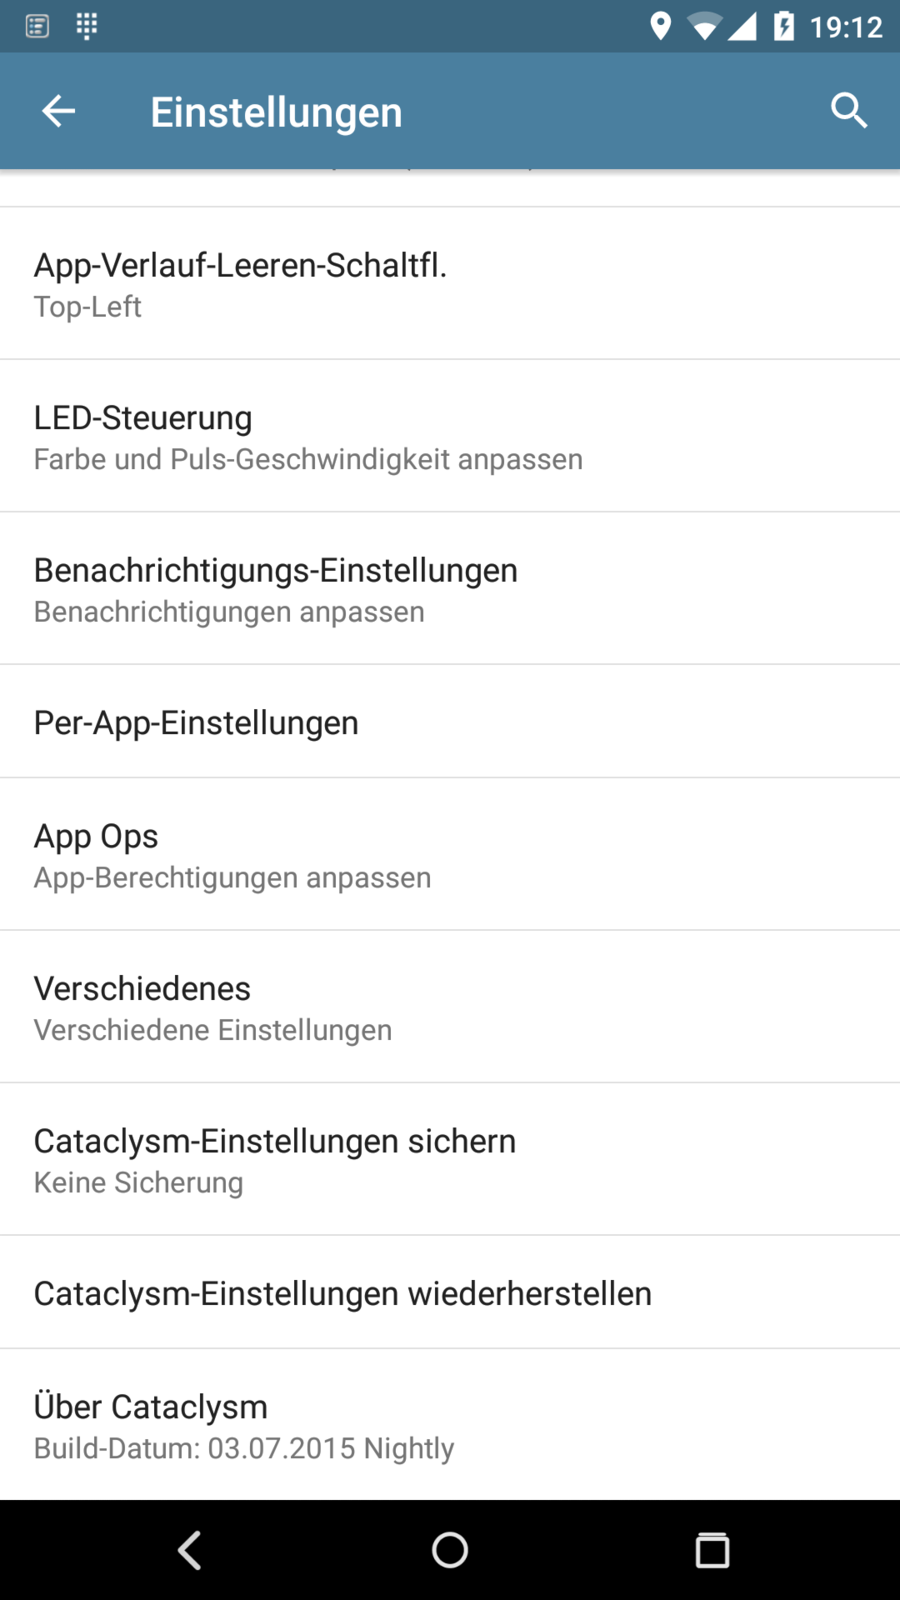Open Benachrichtigungs-Einstellungen

coord(450,588)
